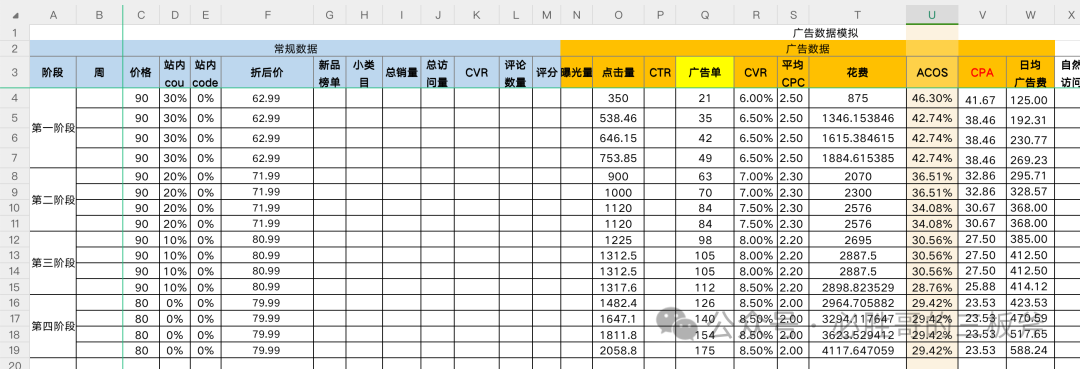This screenshot has width=1080, height=369.
Task: Select row 3 header
Action: (14, 72)
